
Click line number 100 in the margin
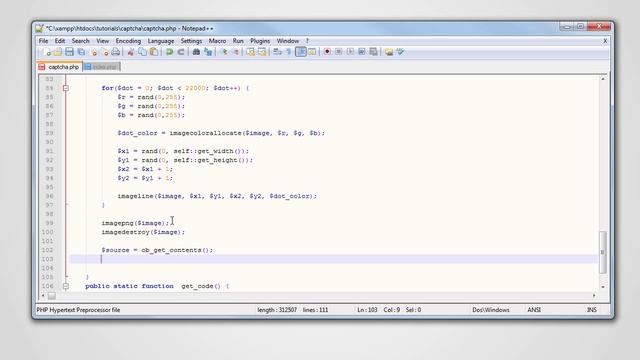pyautogui.click(x=47, y=232)
